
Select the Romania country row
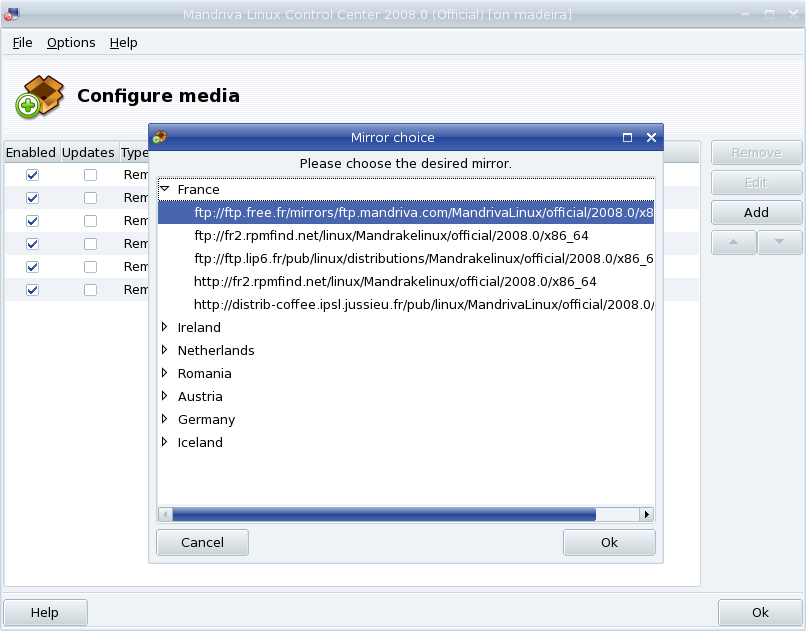point(406,374)
